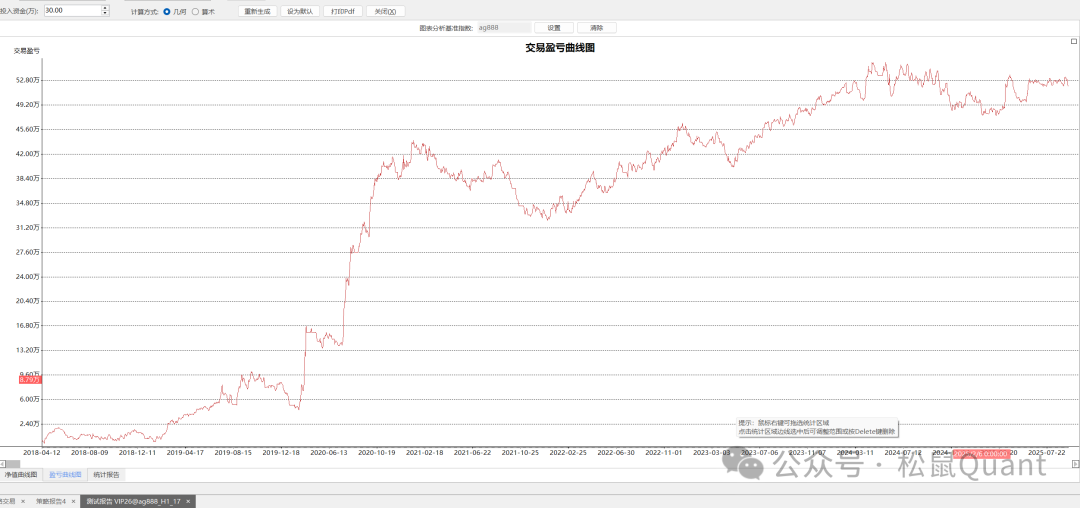Screen dimensions: 1080x508
Task: Select the 盈亏曲线图 tab
Action: pyautogui.click(x=64, y=474)
